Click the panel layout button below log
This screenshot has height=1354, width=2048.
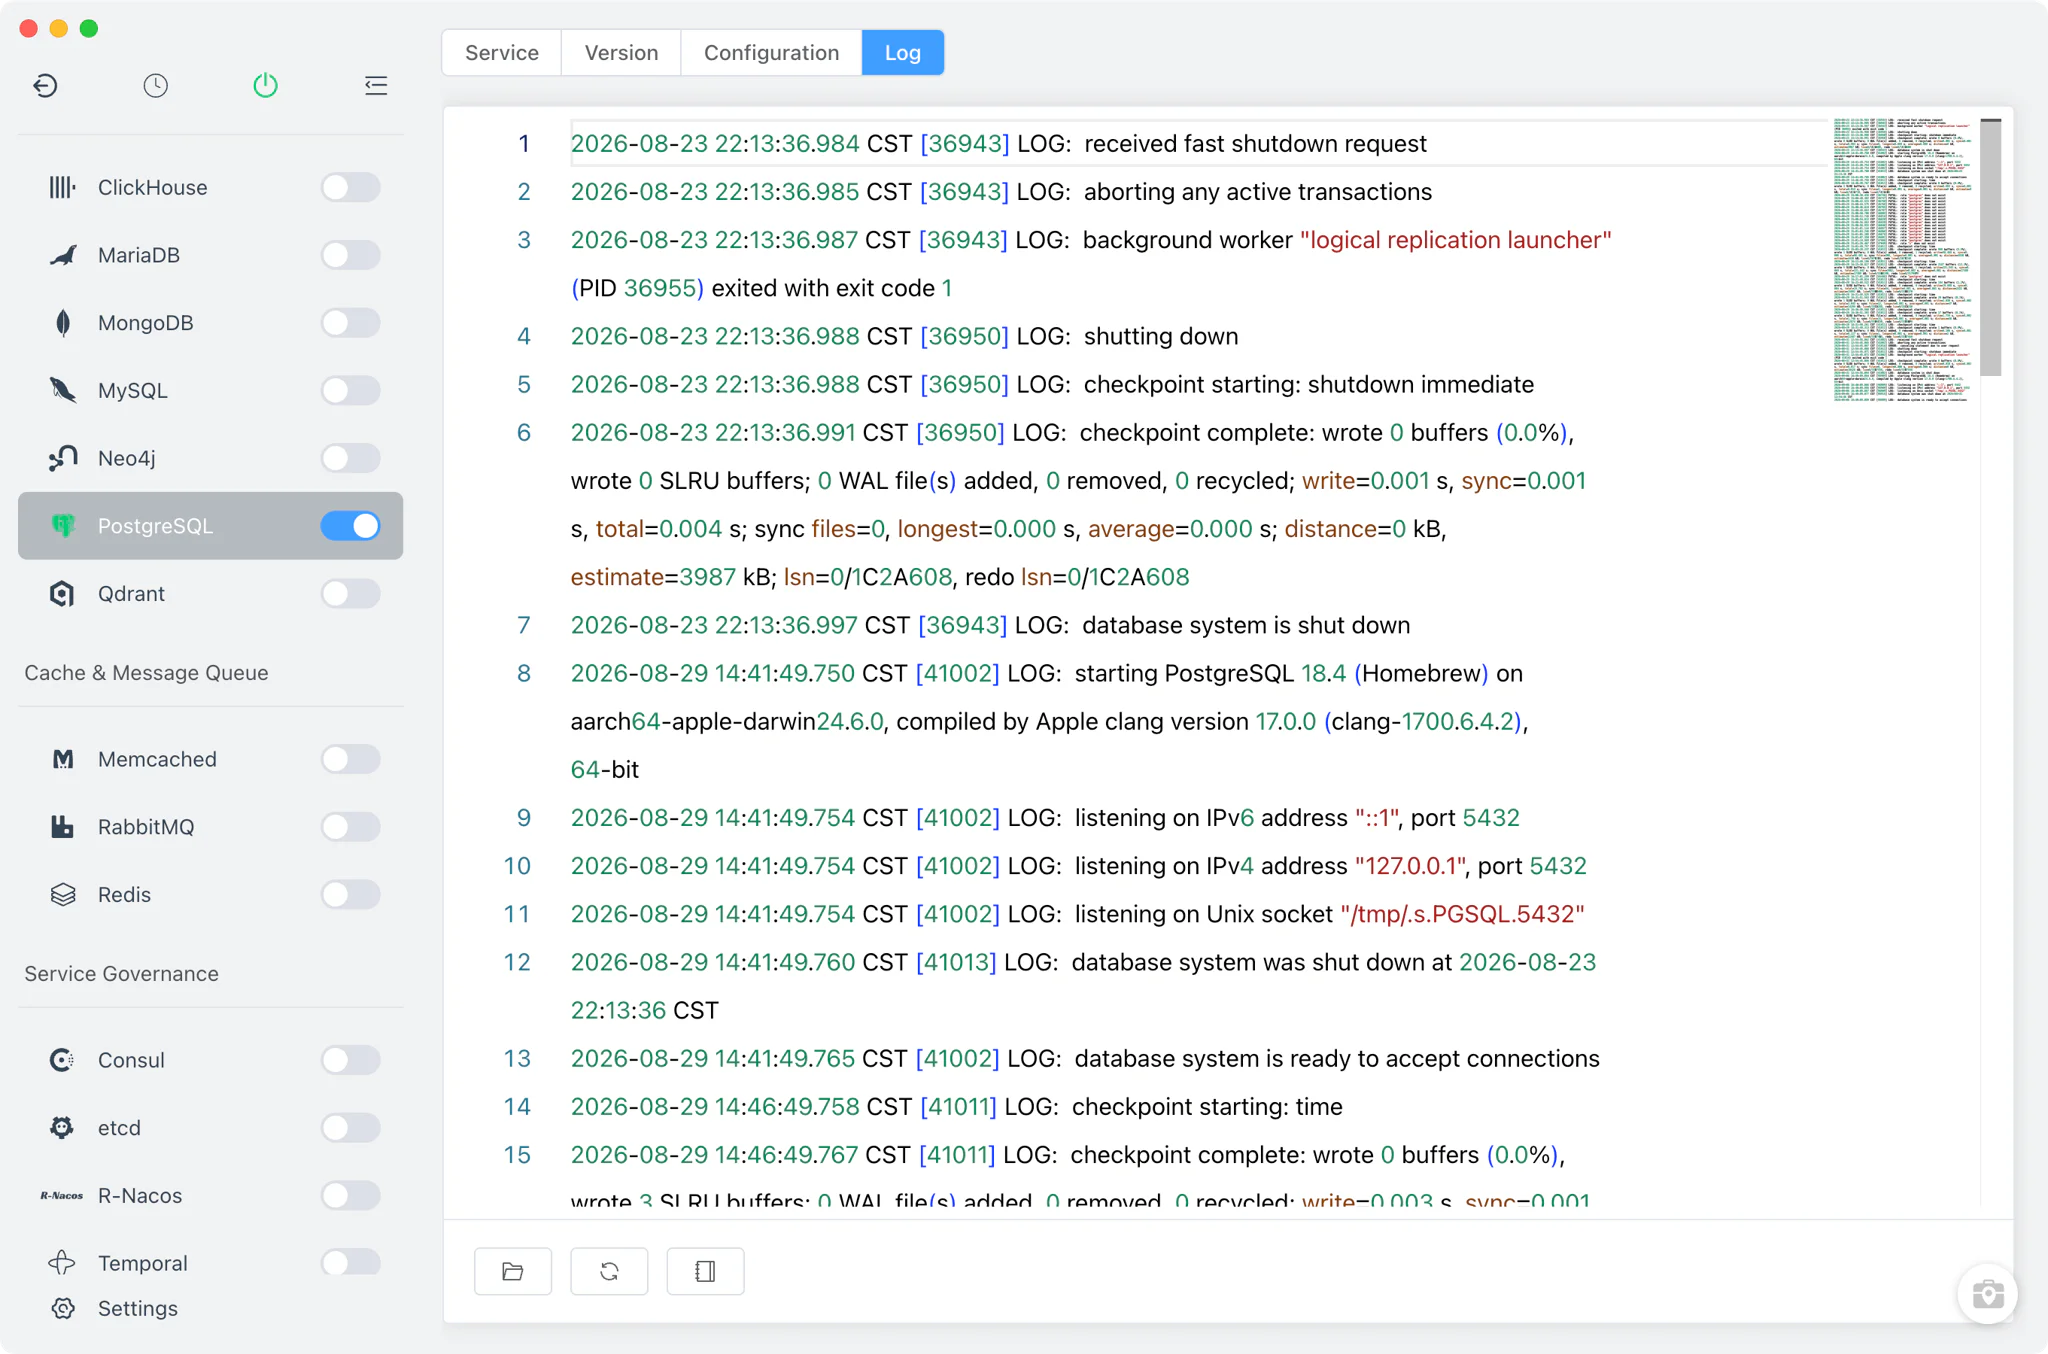(705, 1271)
